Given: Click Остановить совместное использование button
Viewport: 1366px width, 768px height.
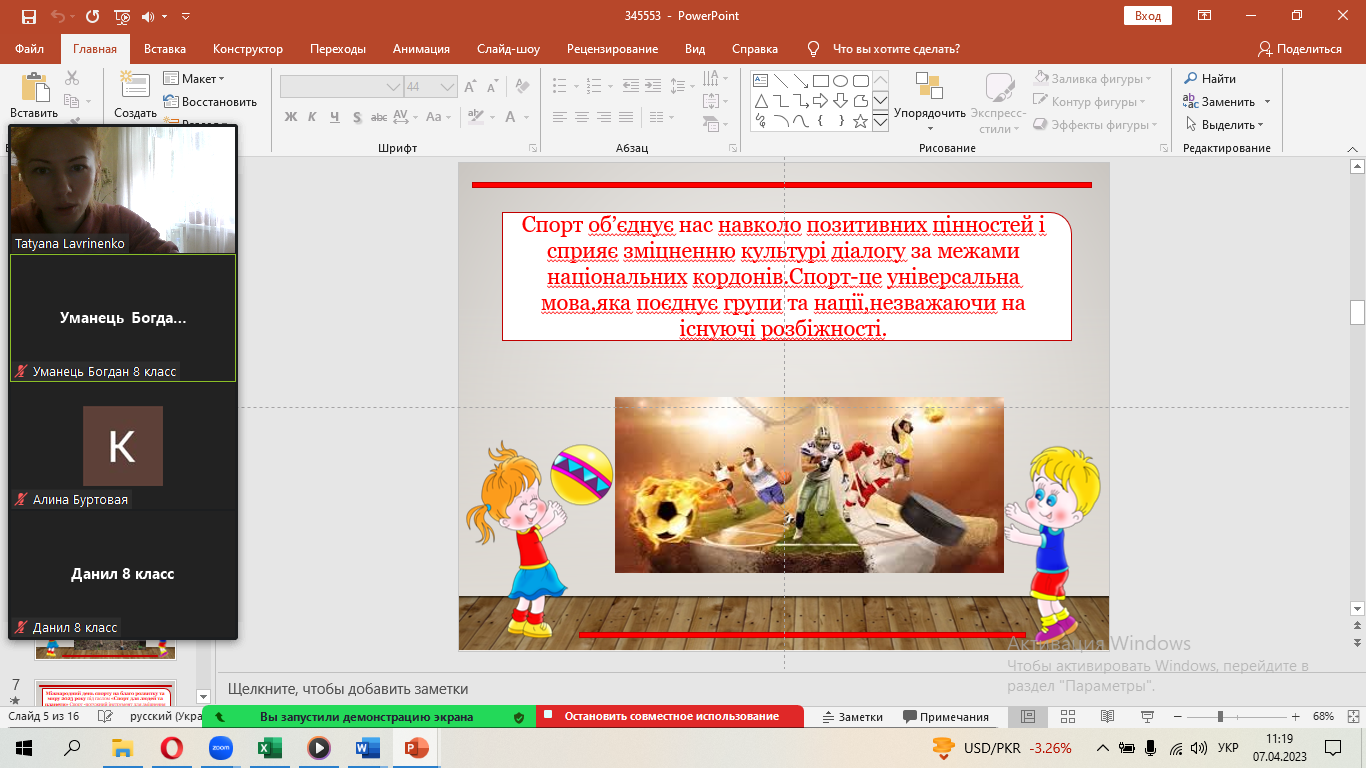Looking at the screenshot, I should coord(671,717).
